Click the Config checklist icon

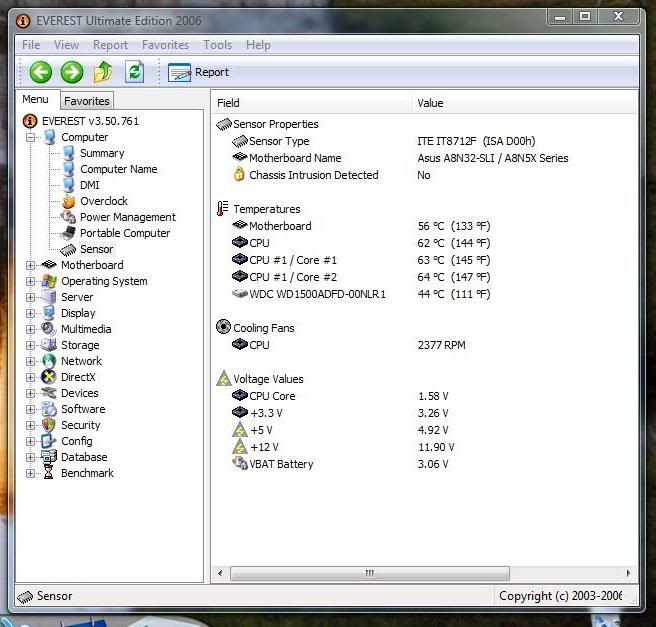pyautogui.click(x=49, y=441)
